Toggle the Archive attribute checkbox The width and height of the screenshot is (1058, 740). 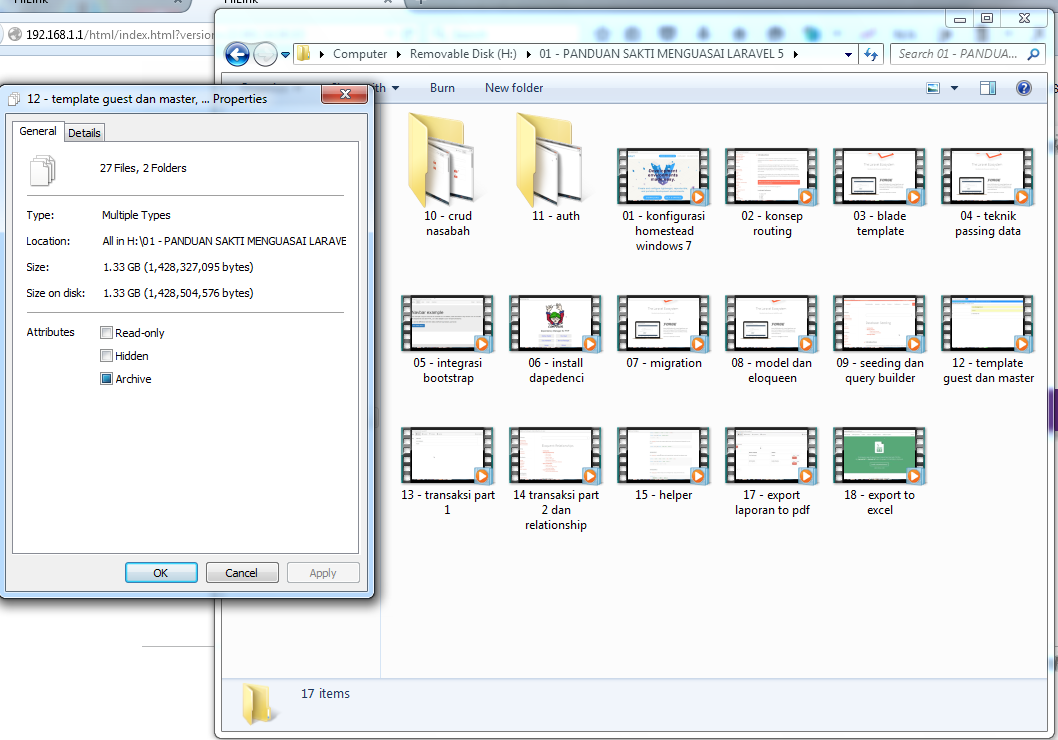106,378
